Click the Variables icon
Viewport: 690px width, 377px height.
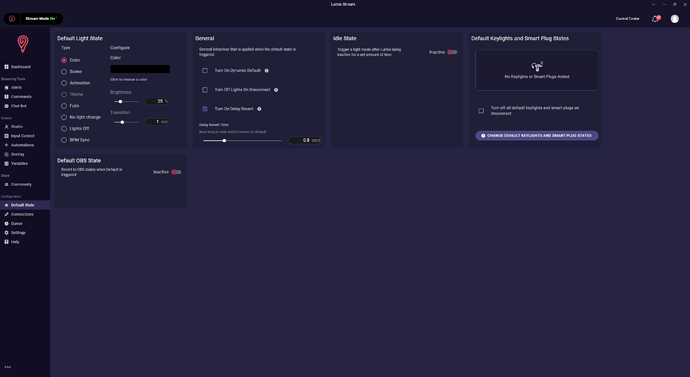tap(6, 164)
